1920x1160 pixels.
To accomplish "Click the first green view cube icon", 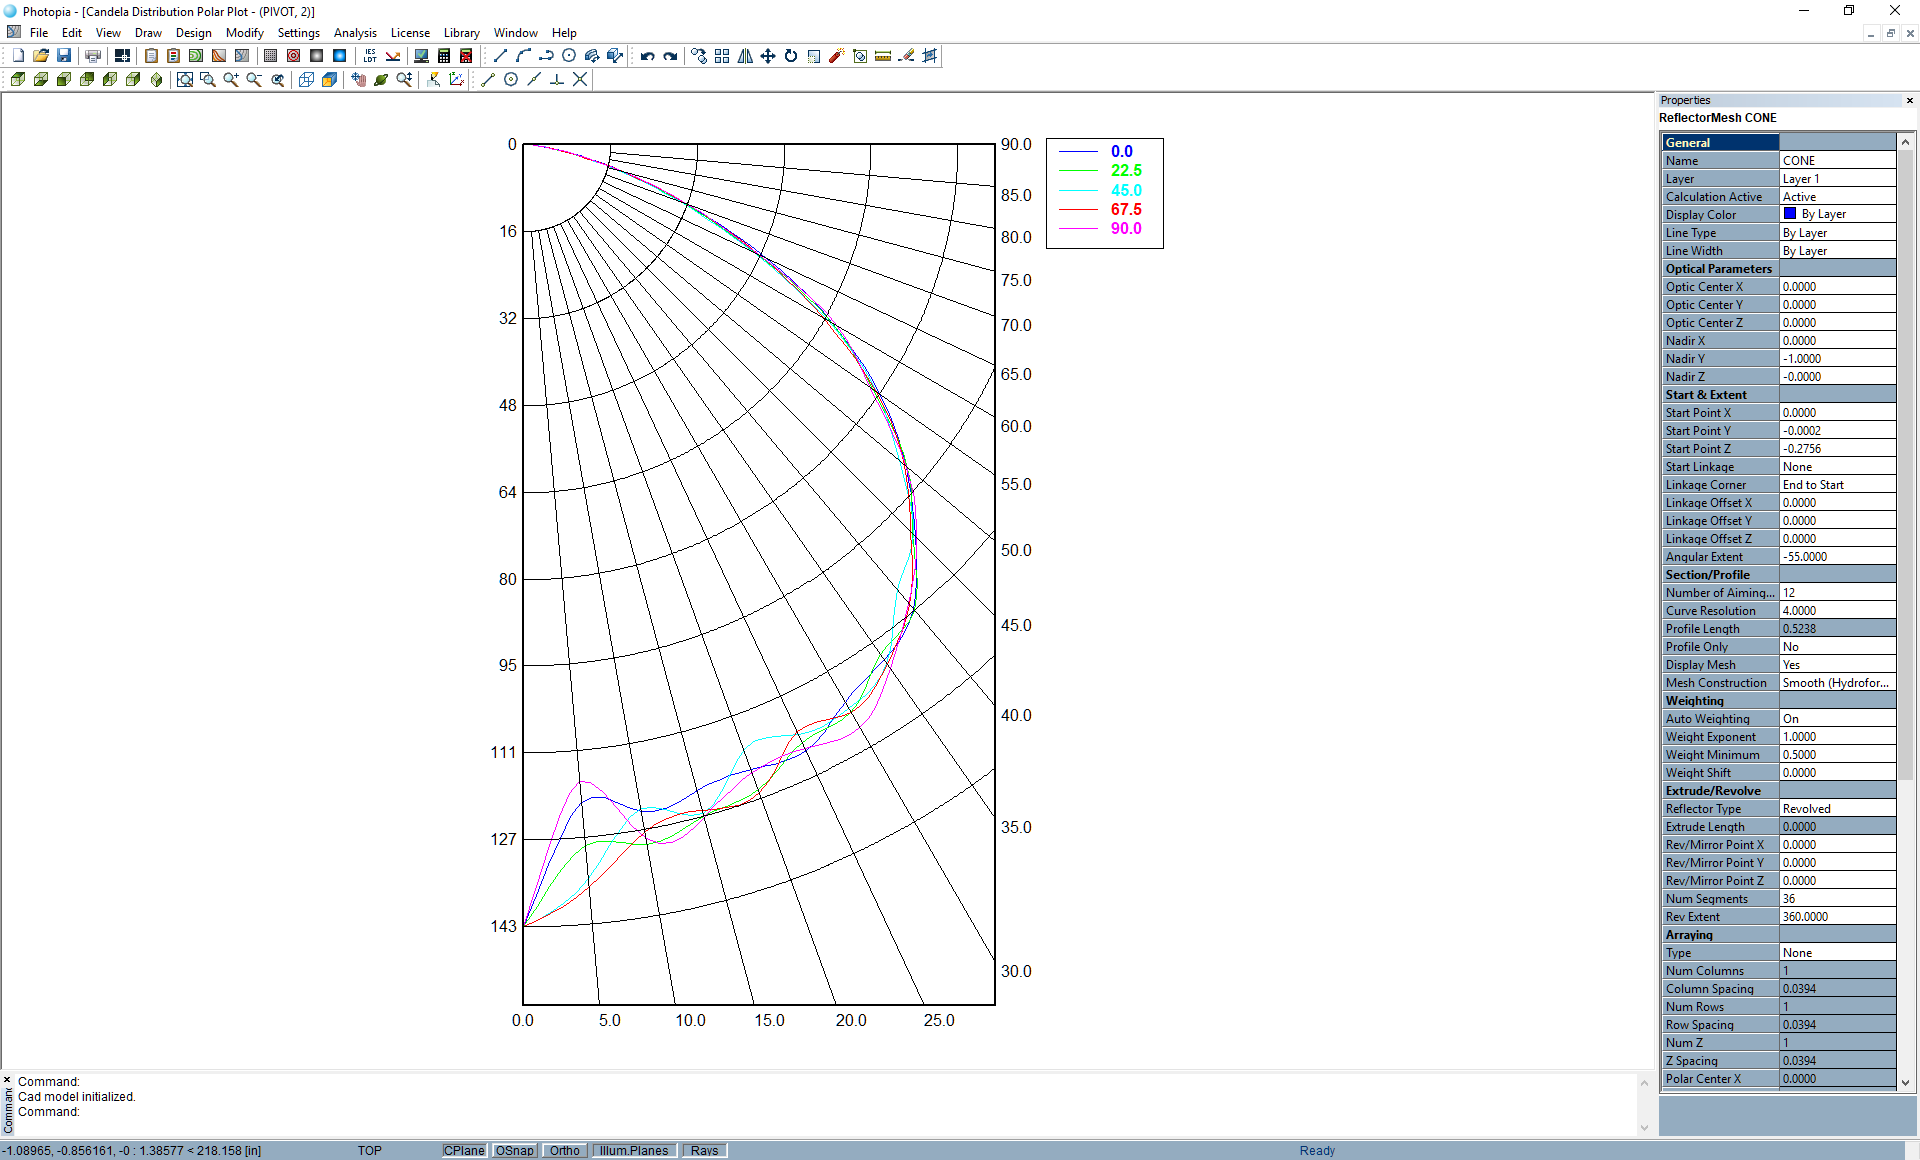I will pyautogui.click(x=18, y=79).
